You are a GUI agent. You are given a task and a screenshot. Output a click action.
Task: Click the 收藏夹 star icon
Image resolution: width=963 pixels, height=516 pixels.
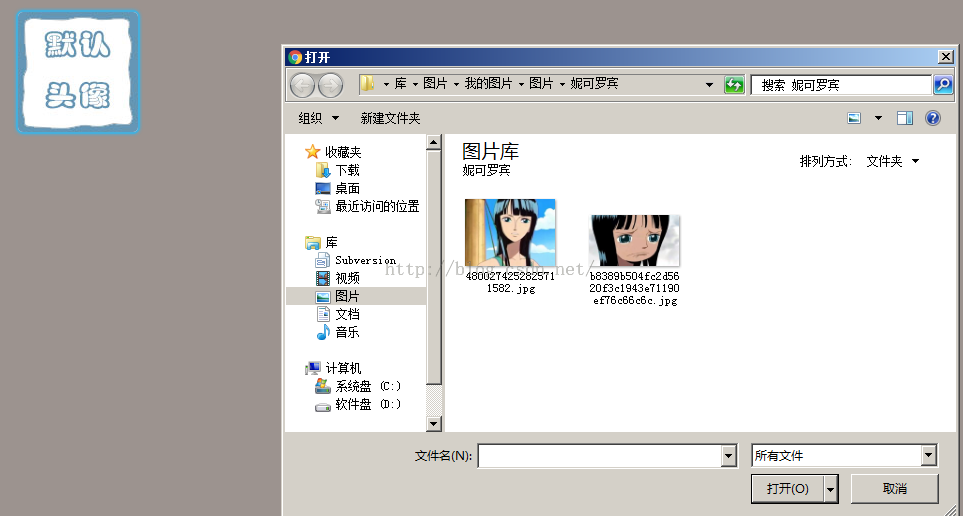coord(313,152)
